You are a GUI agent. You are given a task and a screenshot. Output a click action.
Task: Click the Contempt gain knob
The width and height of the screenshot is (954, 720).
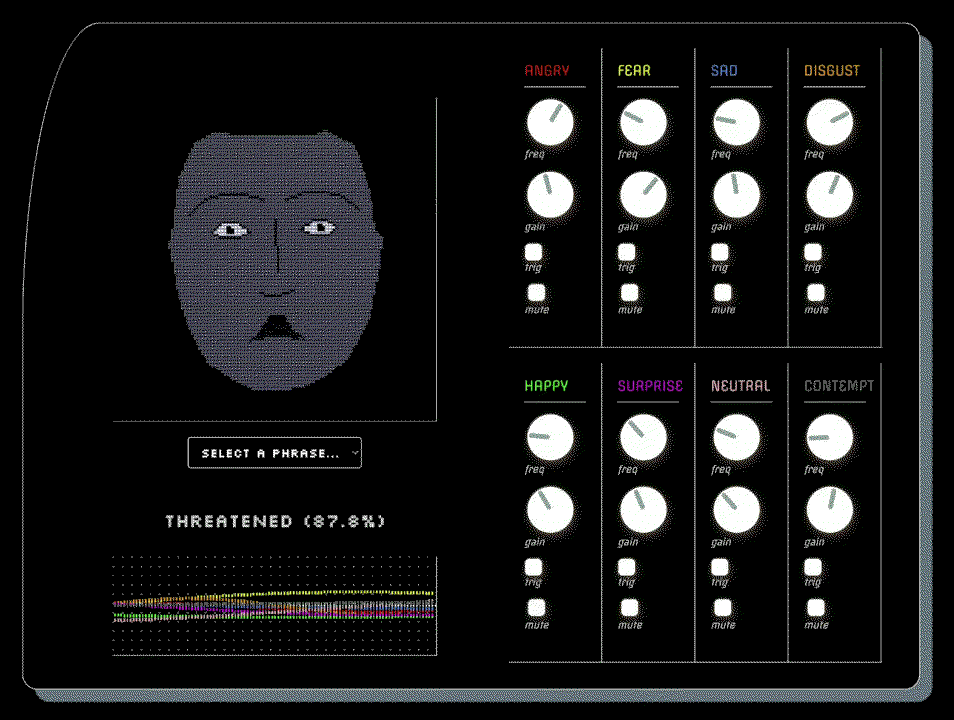829,510
